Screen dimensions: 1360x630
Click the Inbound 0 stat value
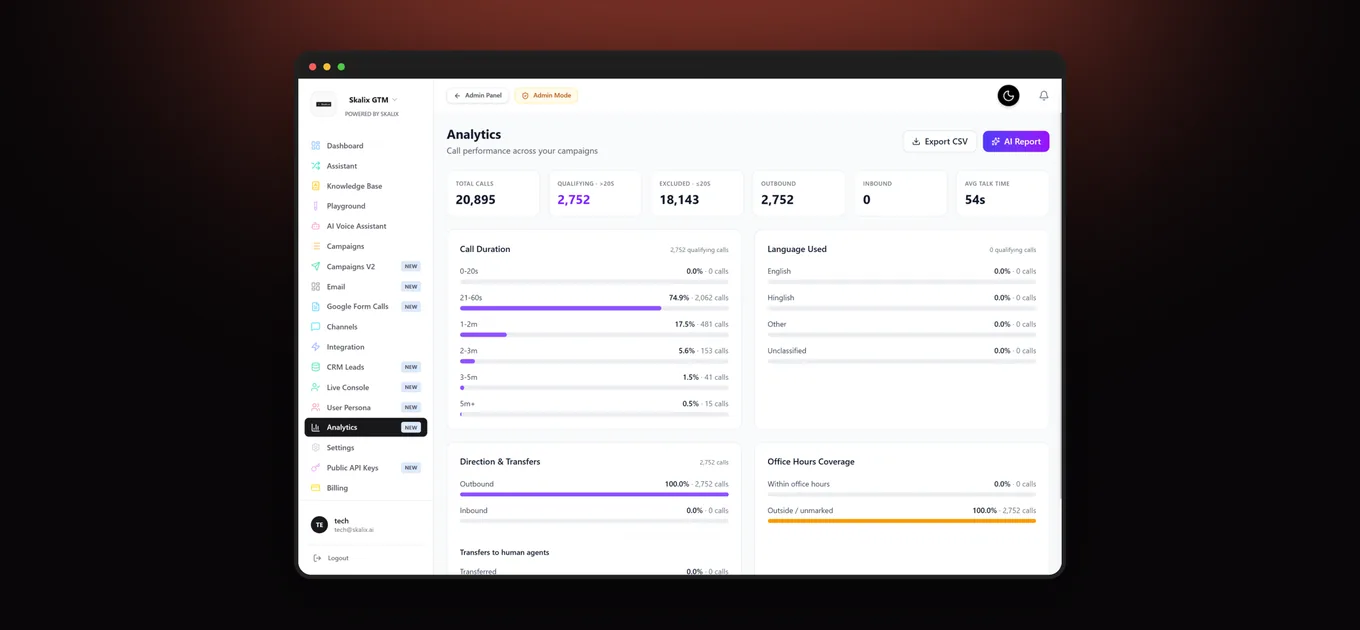point(866,200)
